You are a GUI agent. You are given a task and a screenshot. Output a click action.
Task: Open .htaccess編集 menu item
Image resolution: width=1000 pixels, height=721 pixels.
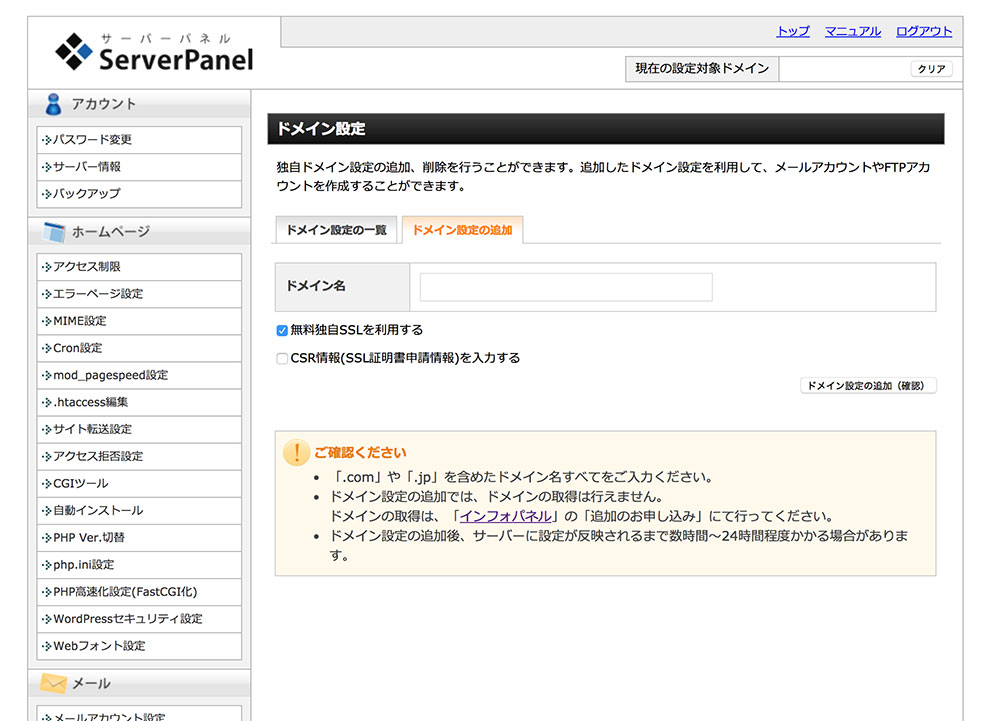pyautogui.click(x=139, y=402)
